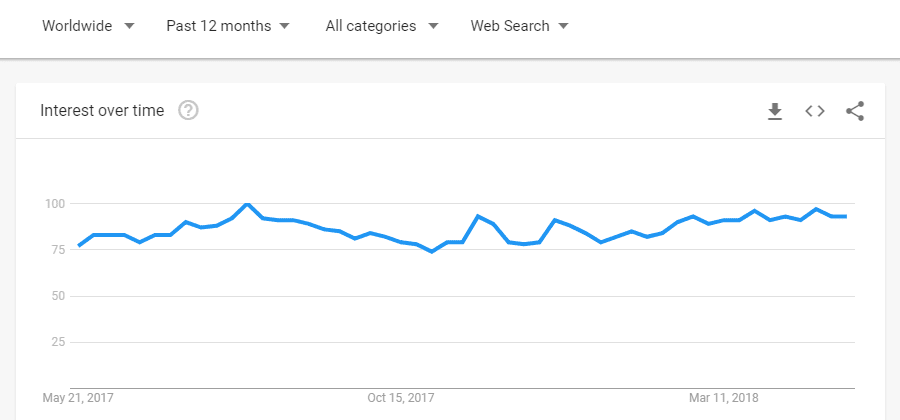The image size is (900, 420).
Task: Open the embed code icon
Action: click(x=815, y=111)
